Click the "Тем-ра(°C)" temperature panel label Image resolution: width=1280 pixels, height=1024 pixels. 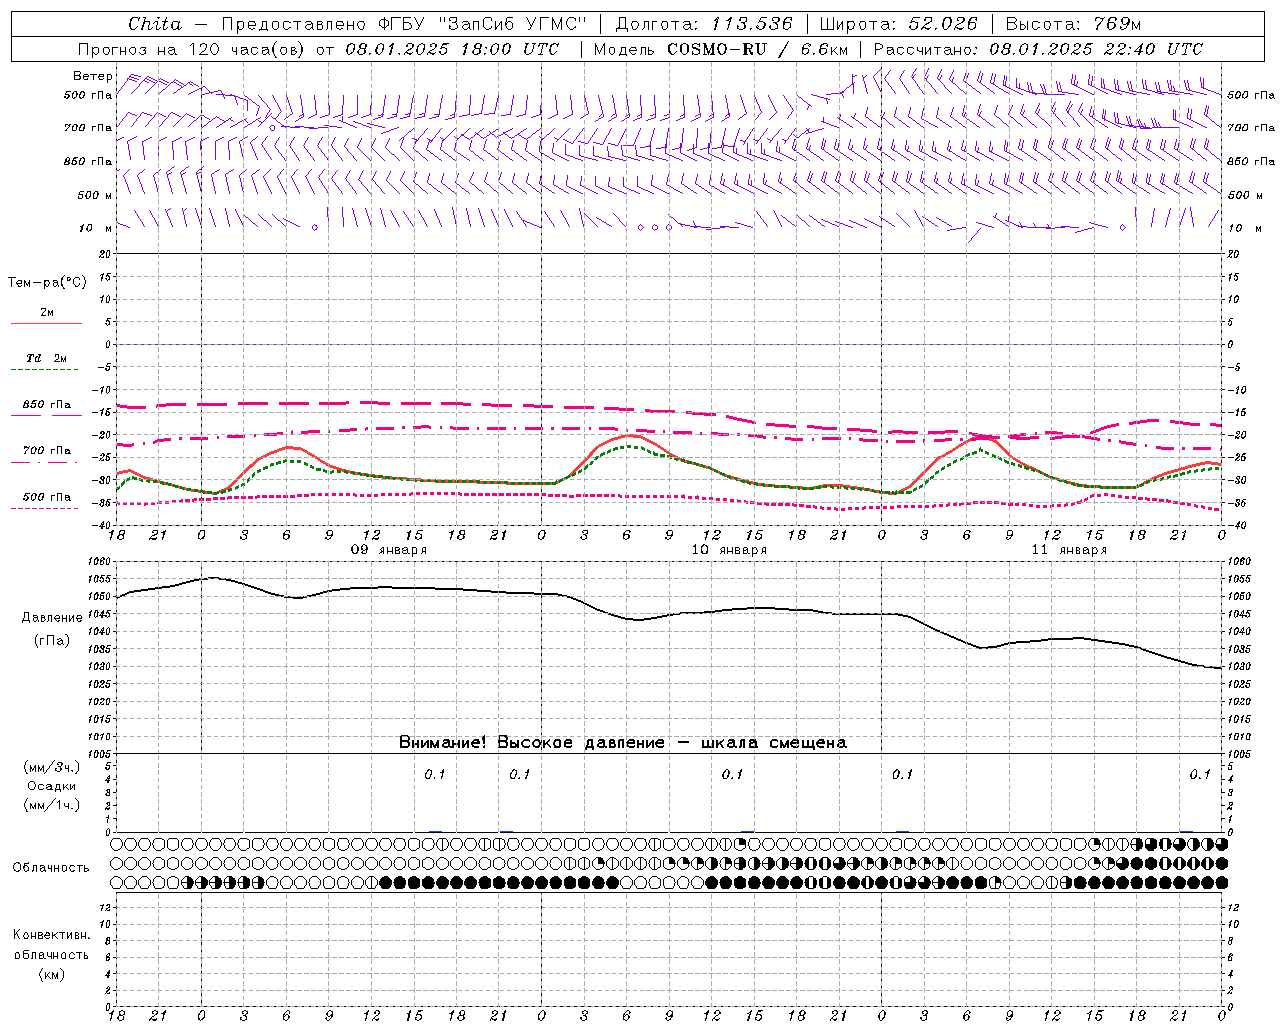coord(47,283)
